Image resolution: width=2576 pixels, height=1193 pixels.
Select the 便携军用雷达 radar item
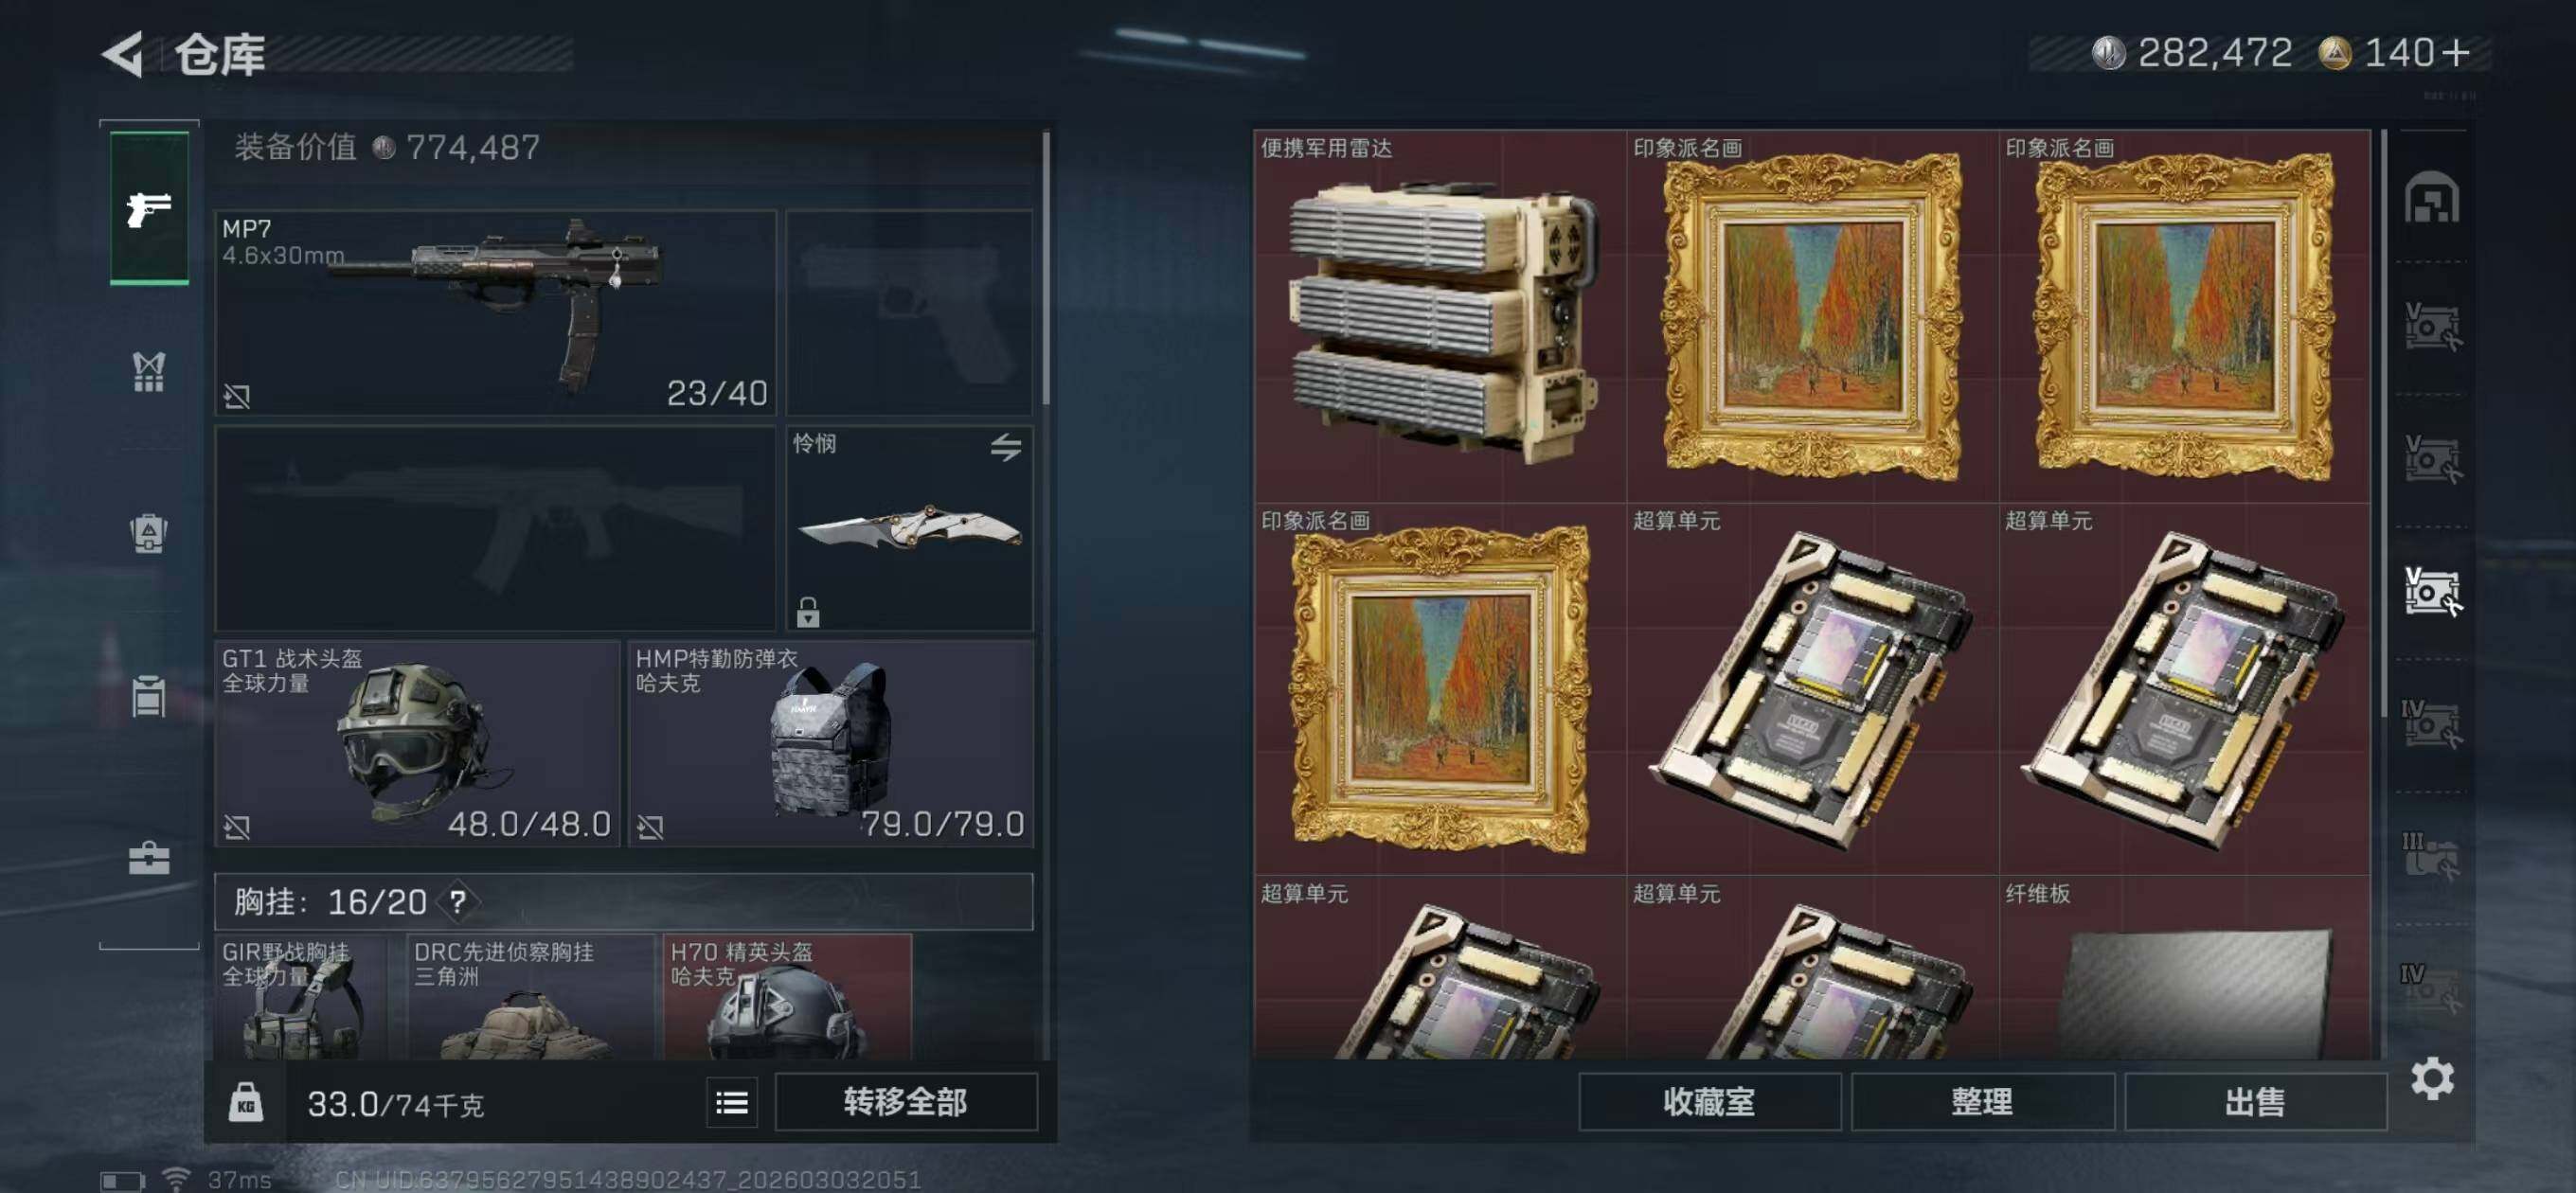click(1440, 316)
